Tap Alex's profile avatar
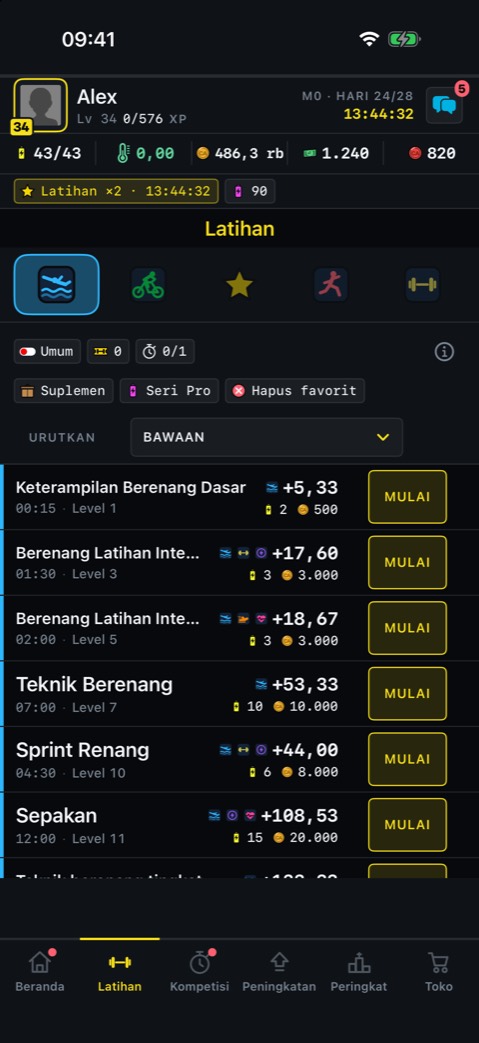Screen dimensions: 479x1043 pyautogui.click(x=41, y=105)
